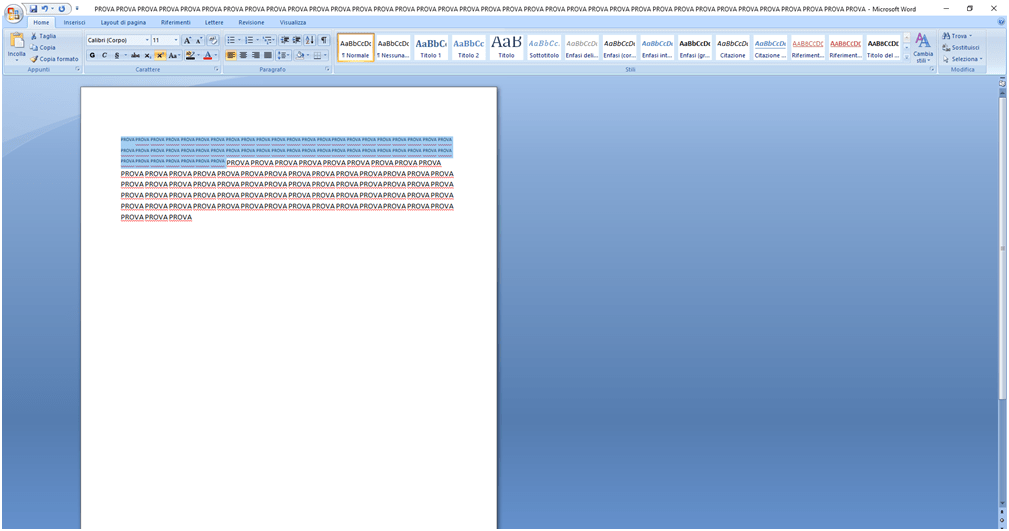
Task: Apply the Titolo 1 style
Action: pos(431,47)
